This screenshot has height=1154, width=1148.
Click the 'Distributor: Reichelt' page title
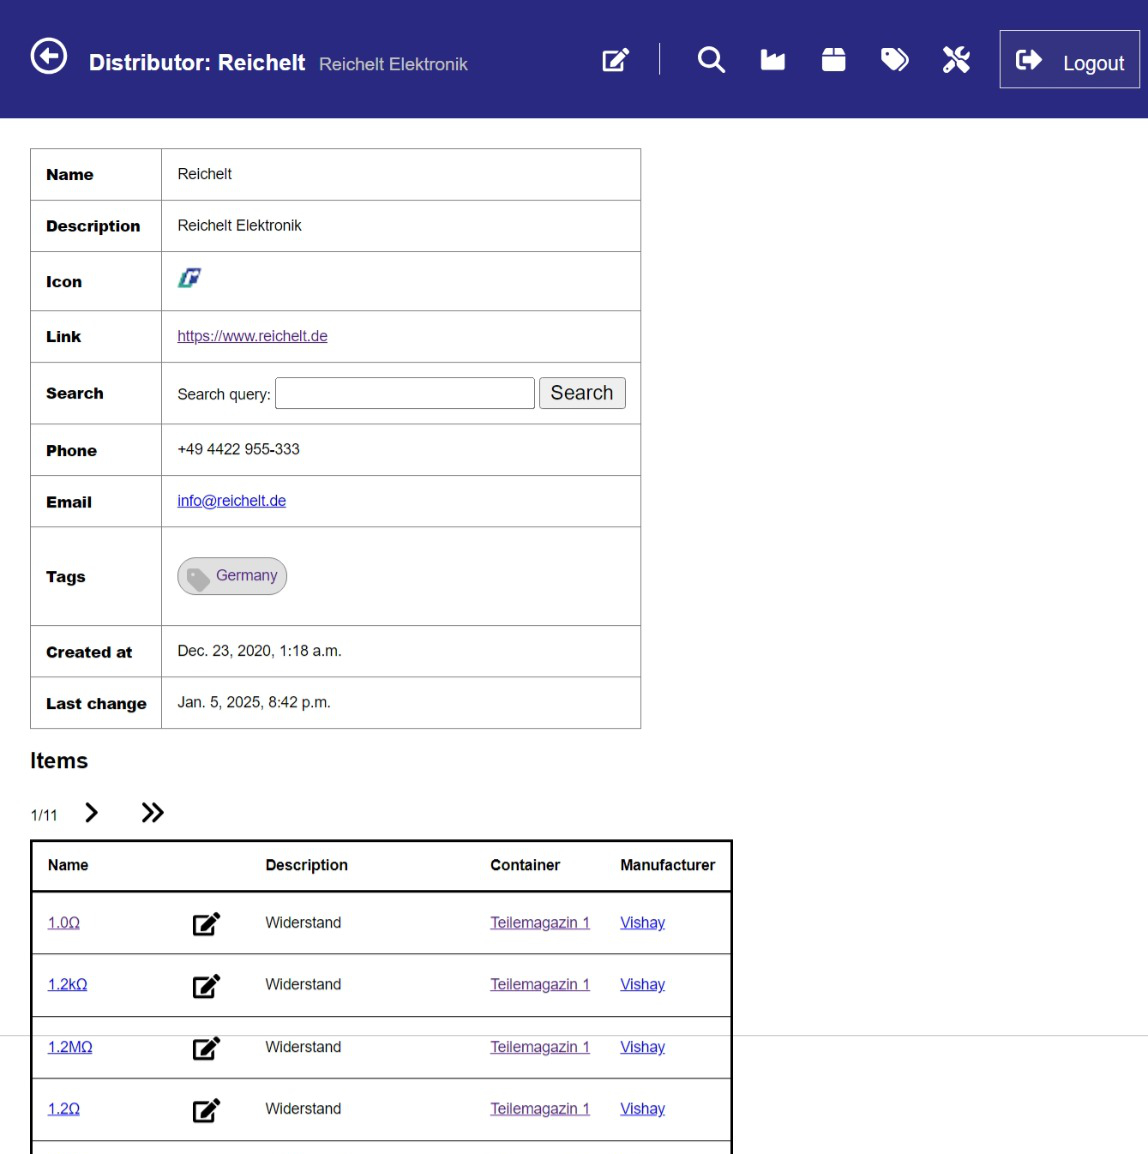pyautogui.click(x=196, y=63)
